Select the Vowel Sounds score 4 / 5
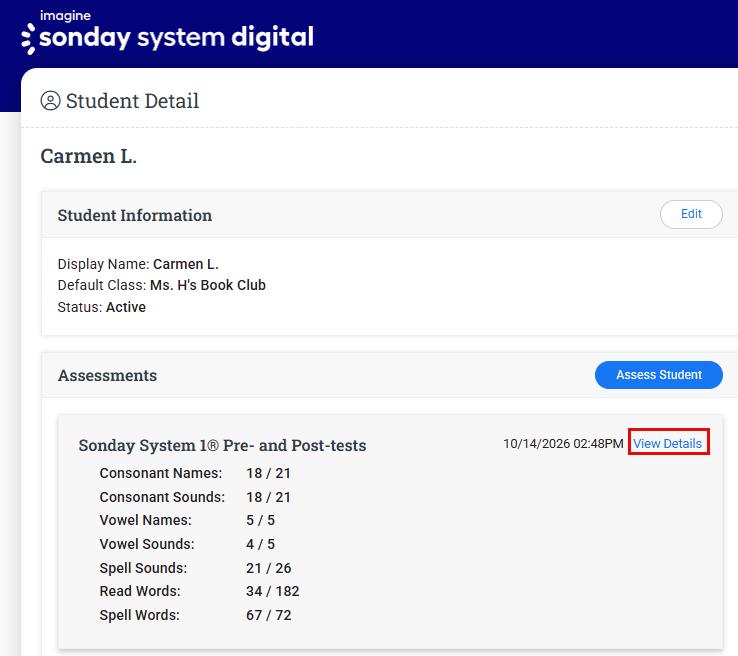This screenshot has height=656, width=738. (x=260, y=544)
